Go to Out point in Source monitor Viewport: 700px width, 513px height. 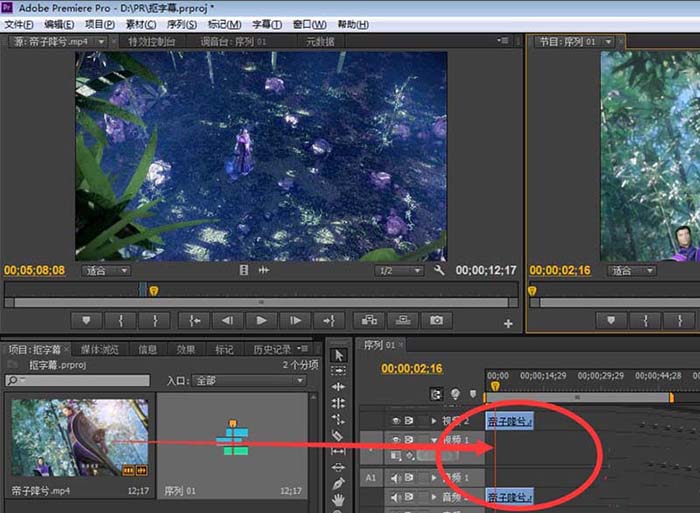[329, 321]
